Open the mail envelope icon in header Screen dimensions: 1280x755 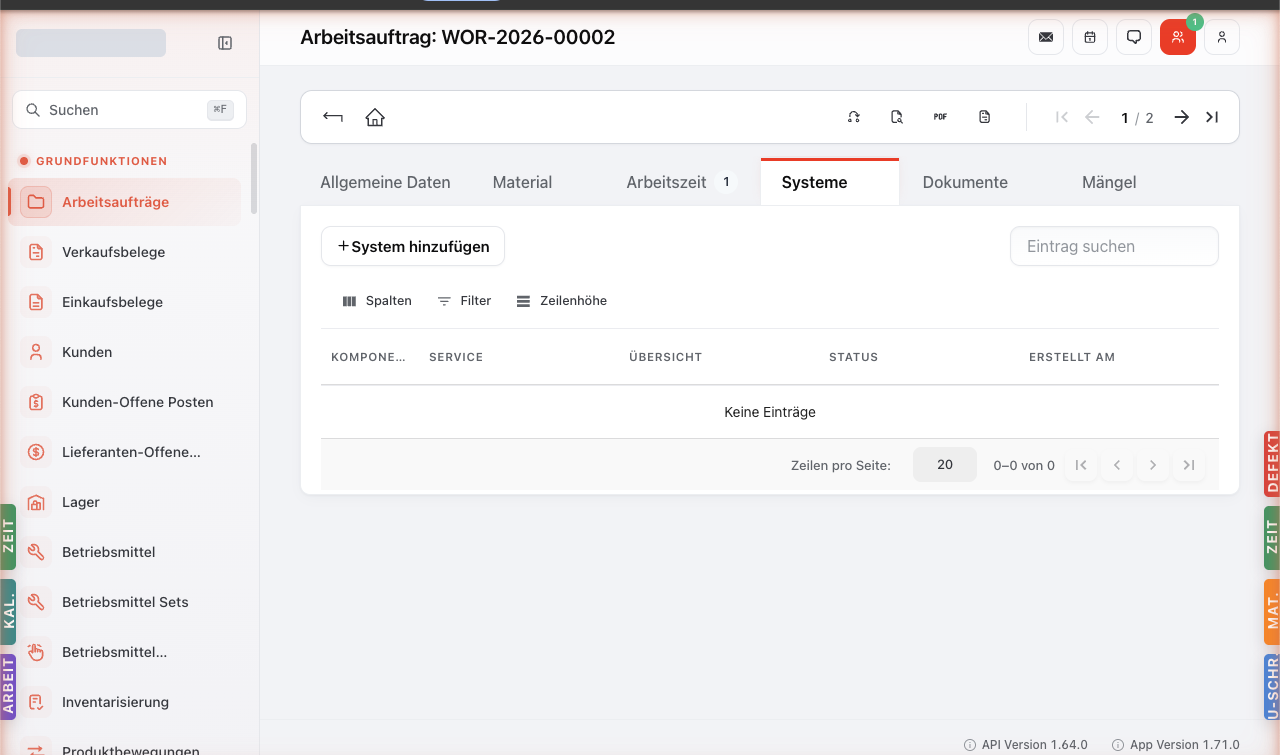pyautogui.click(x=1046, y=37)
